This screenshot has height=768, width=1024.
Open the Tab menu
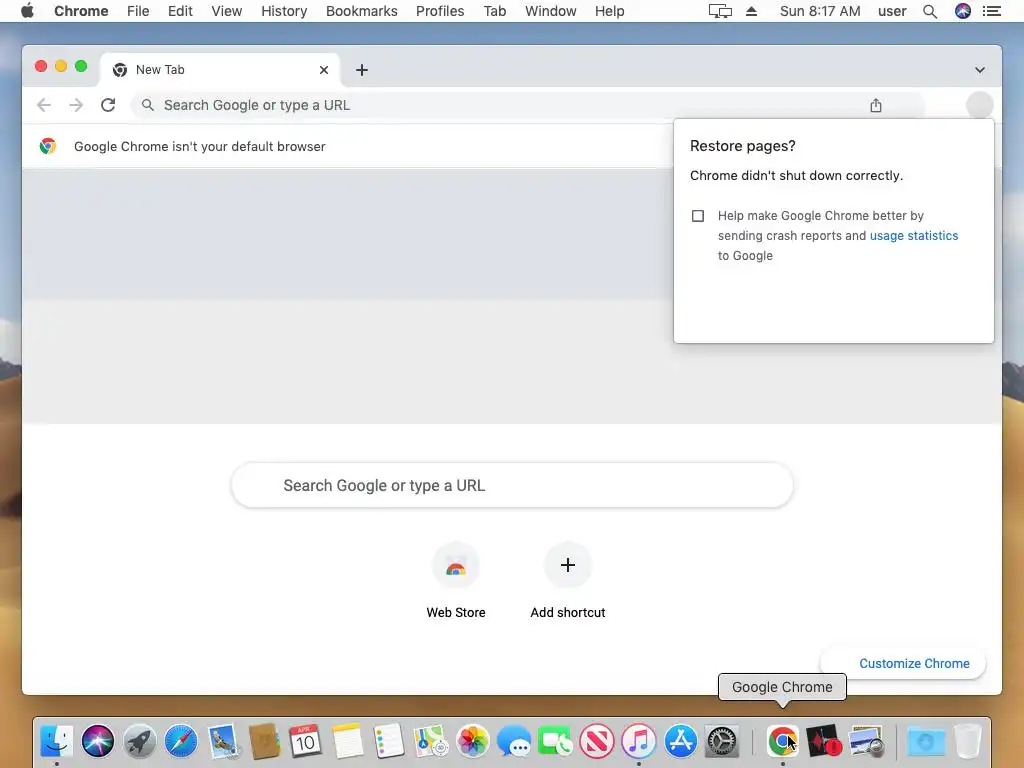pyautogui.click(x=494, y=11)
